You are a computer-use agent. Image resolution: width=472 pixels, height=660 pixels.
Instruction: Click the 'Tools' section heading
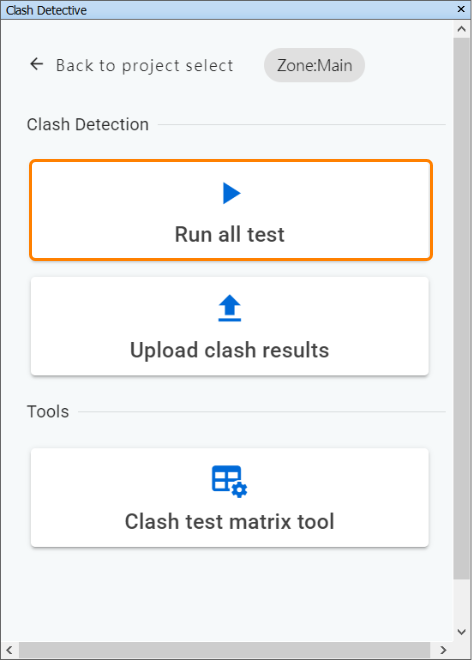48,412
